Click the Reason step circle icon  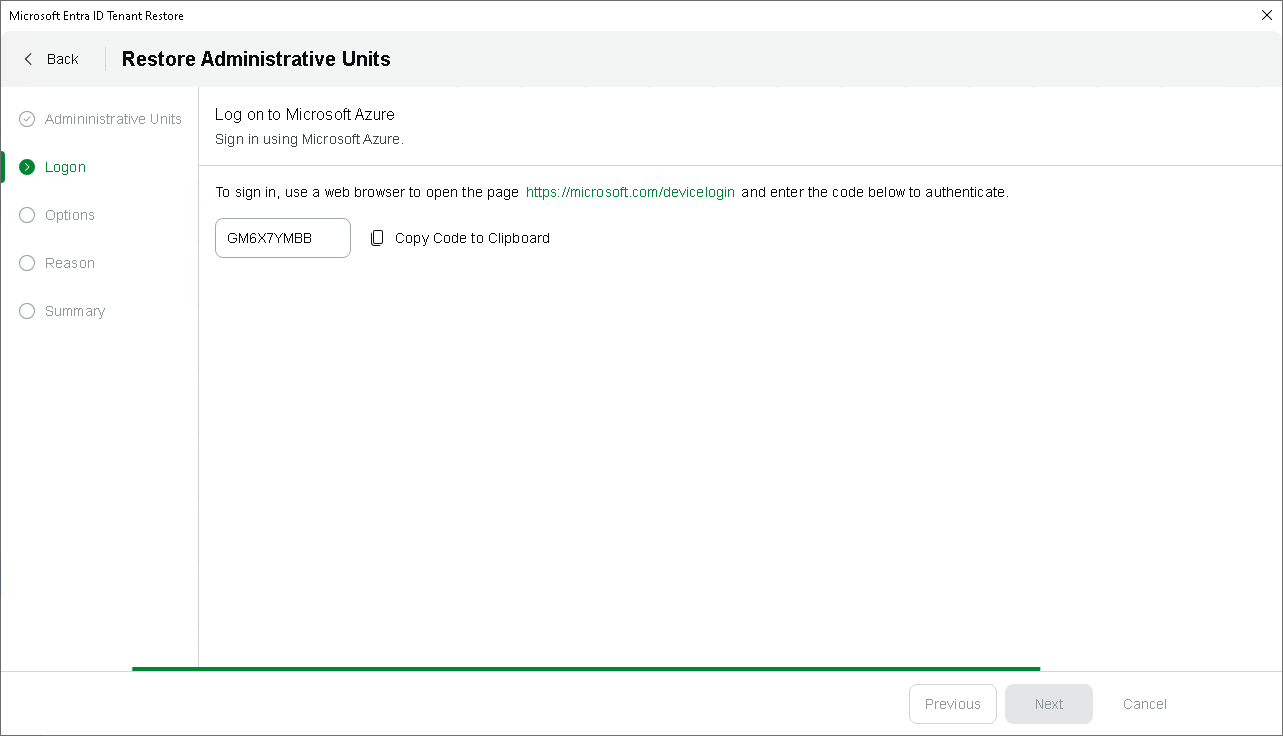pyautogui.click(x=27, y=263)
